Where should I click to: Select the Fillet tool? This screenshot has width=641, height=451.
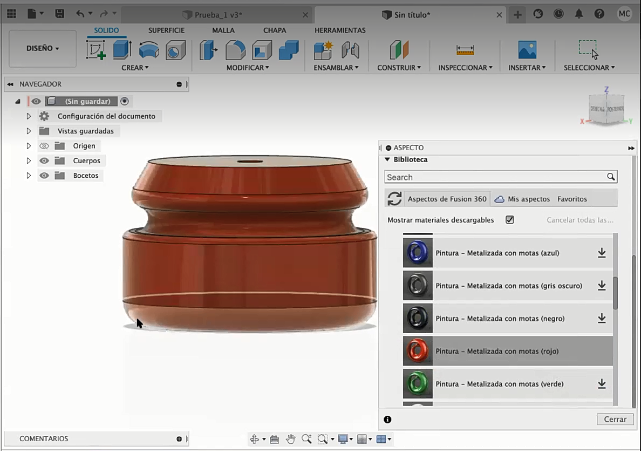(236, 50)
